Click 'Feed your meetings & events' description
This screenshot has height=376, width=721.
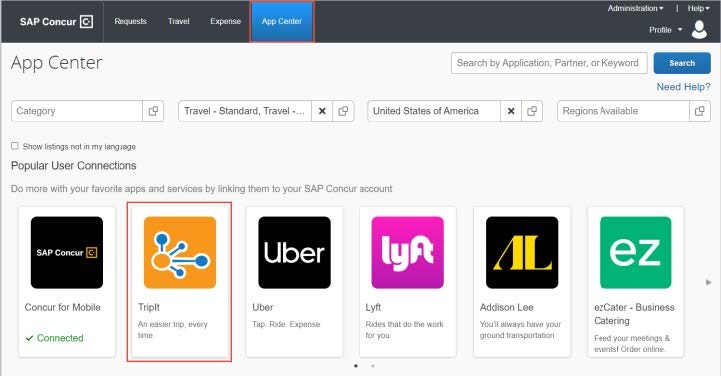tap(632, 343)
